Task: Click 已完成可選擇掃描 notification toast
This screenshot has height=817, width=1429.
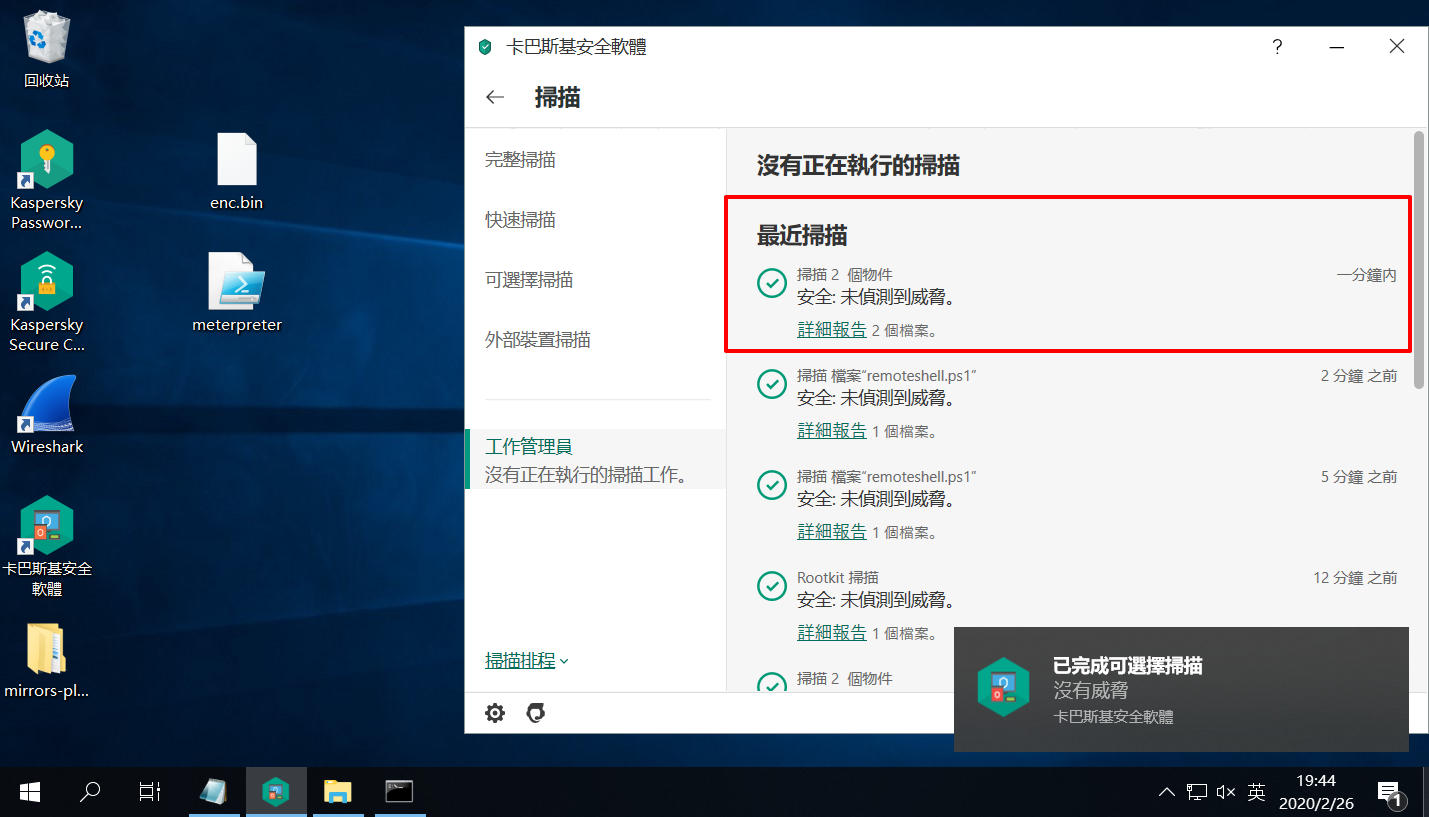Action: point(1181,689)
